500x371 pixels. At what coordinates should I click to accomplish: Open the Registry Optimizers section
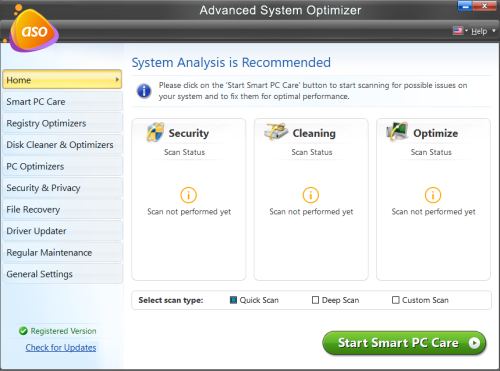[62, 123]
